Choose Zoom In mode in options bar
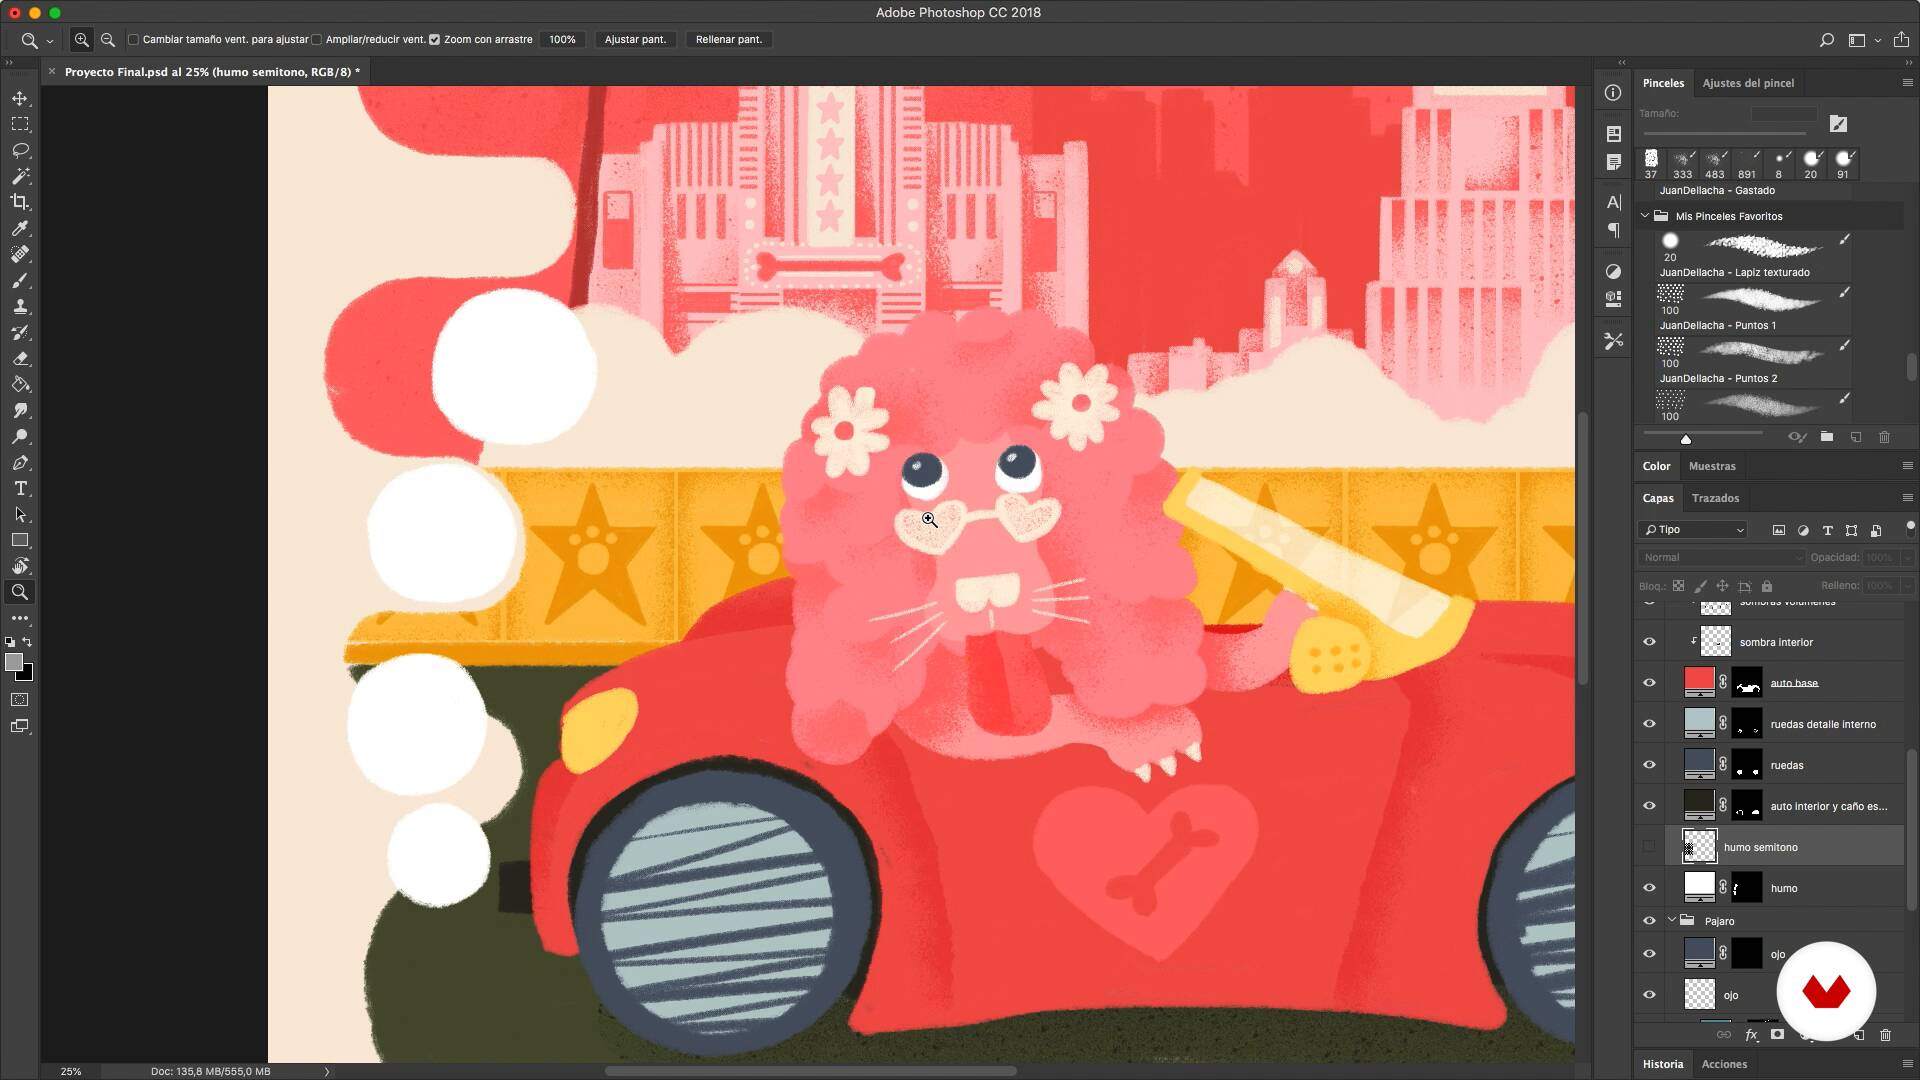 pos(82,40)
